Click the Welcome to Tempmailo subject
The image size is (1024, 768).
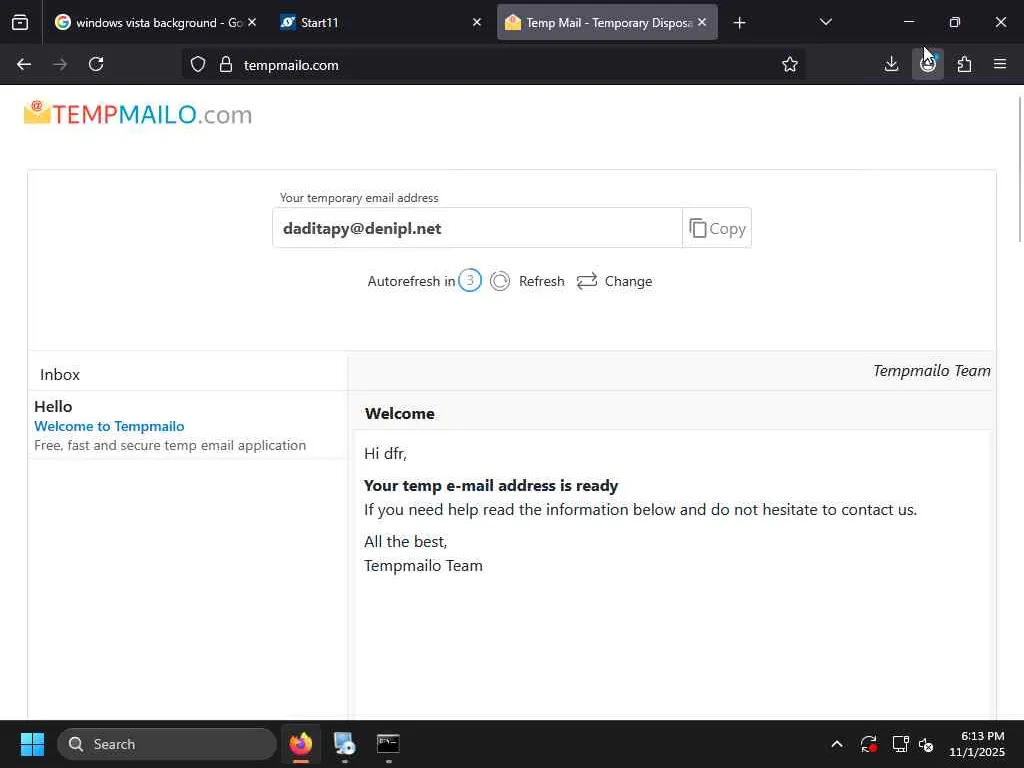(109, 426)
